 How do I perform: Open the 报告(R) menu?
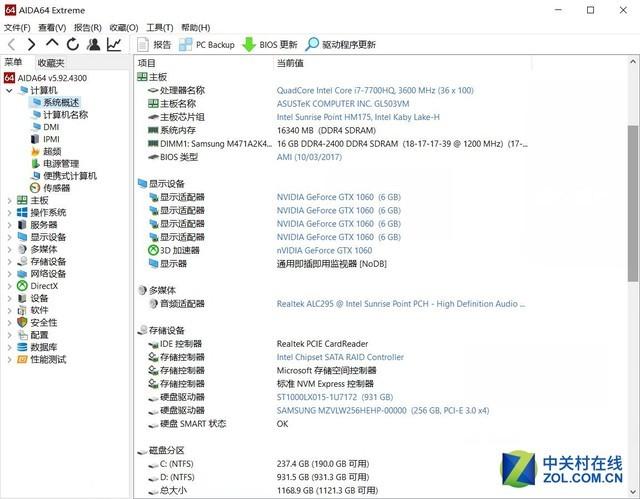coord(87,28)
